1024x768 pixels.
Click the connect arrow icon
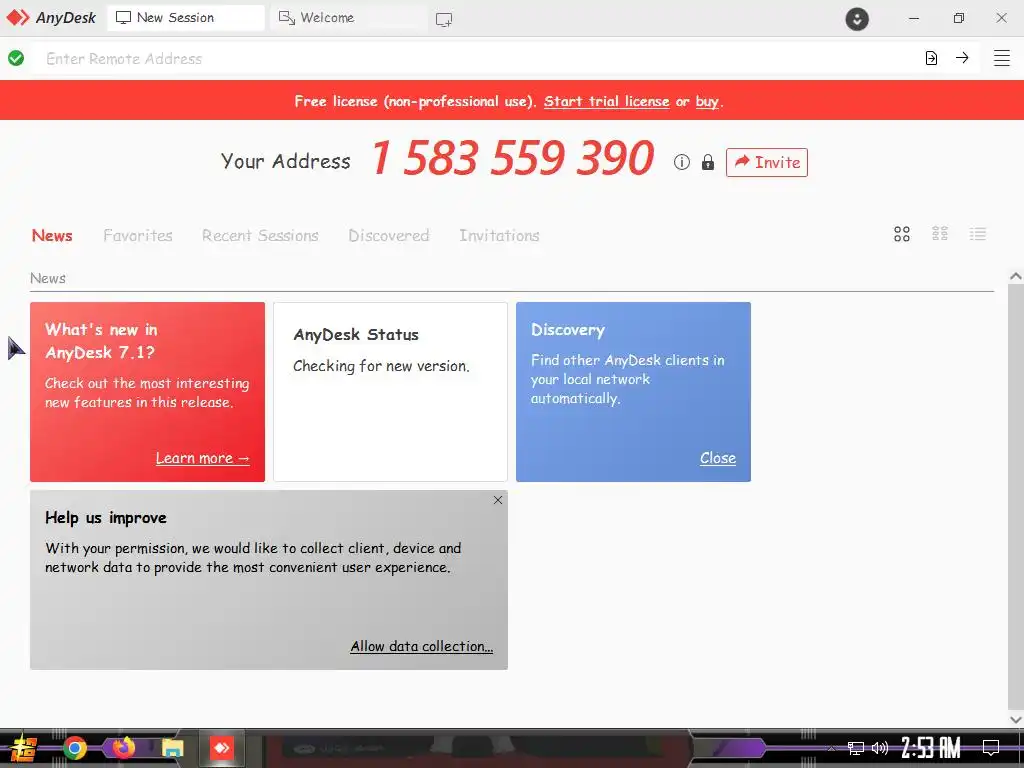pyautogui.click(x=962, y=57)
